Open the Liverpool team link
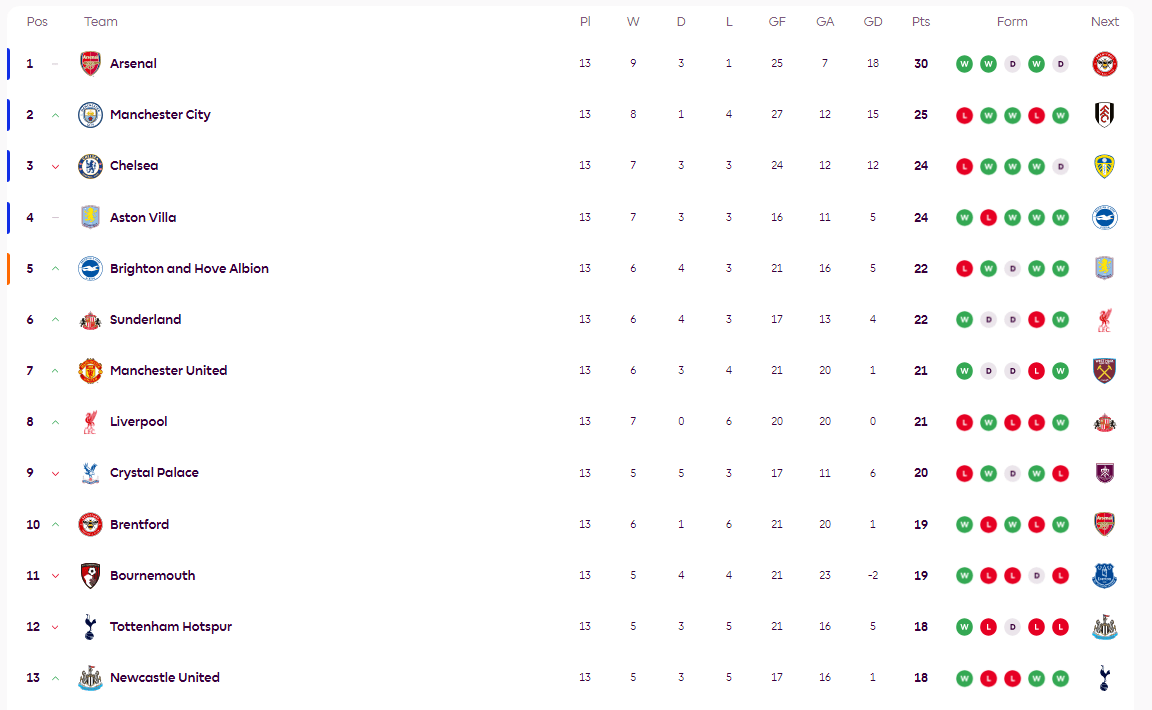Image resolution: width=1152 pixels, height=710 pixels. point(138,422)
